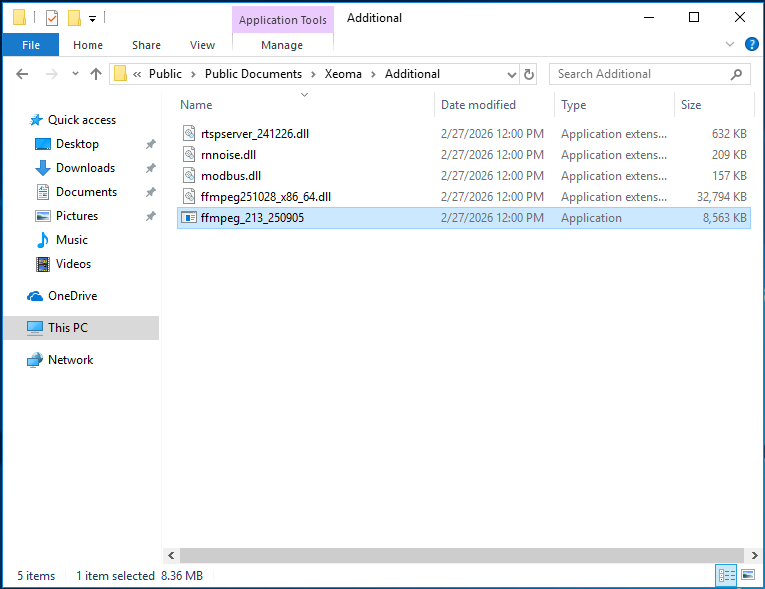Click the New folder quick access icon
This screenshot has height=589, width=765.
[x=74, y=18]
